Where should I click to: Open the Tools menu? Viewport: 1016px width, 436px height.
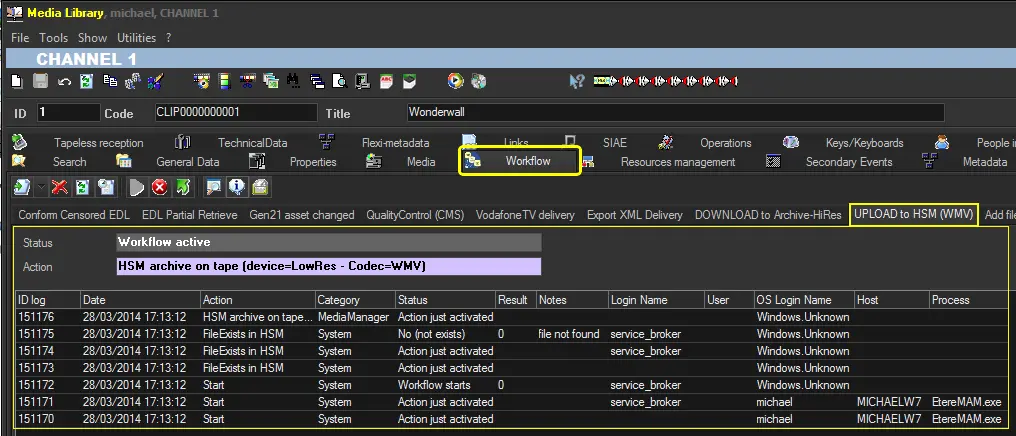pos(53,38)
